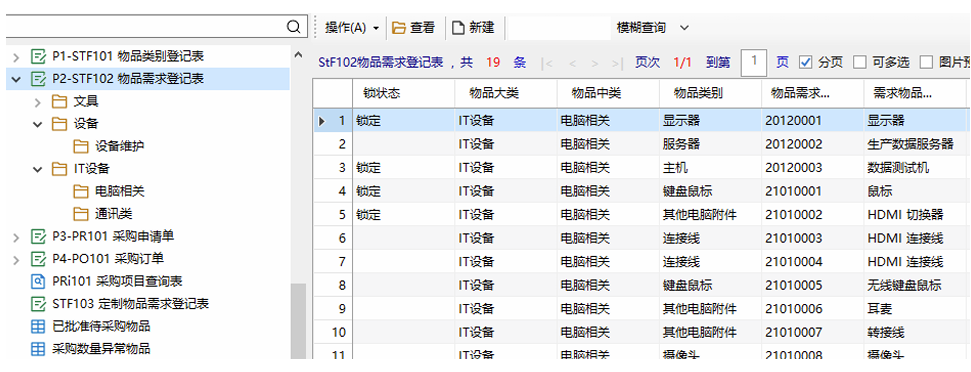This screenshot has width=971, height=372.
Task: Select the PRi101 采购项目查询表 query icon
Action: tap(38, 281)
